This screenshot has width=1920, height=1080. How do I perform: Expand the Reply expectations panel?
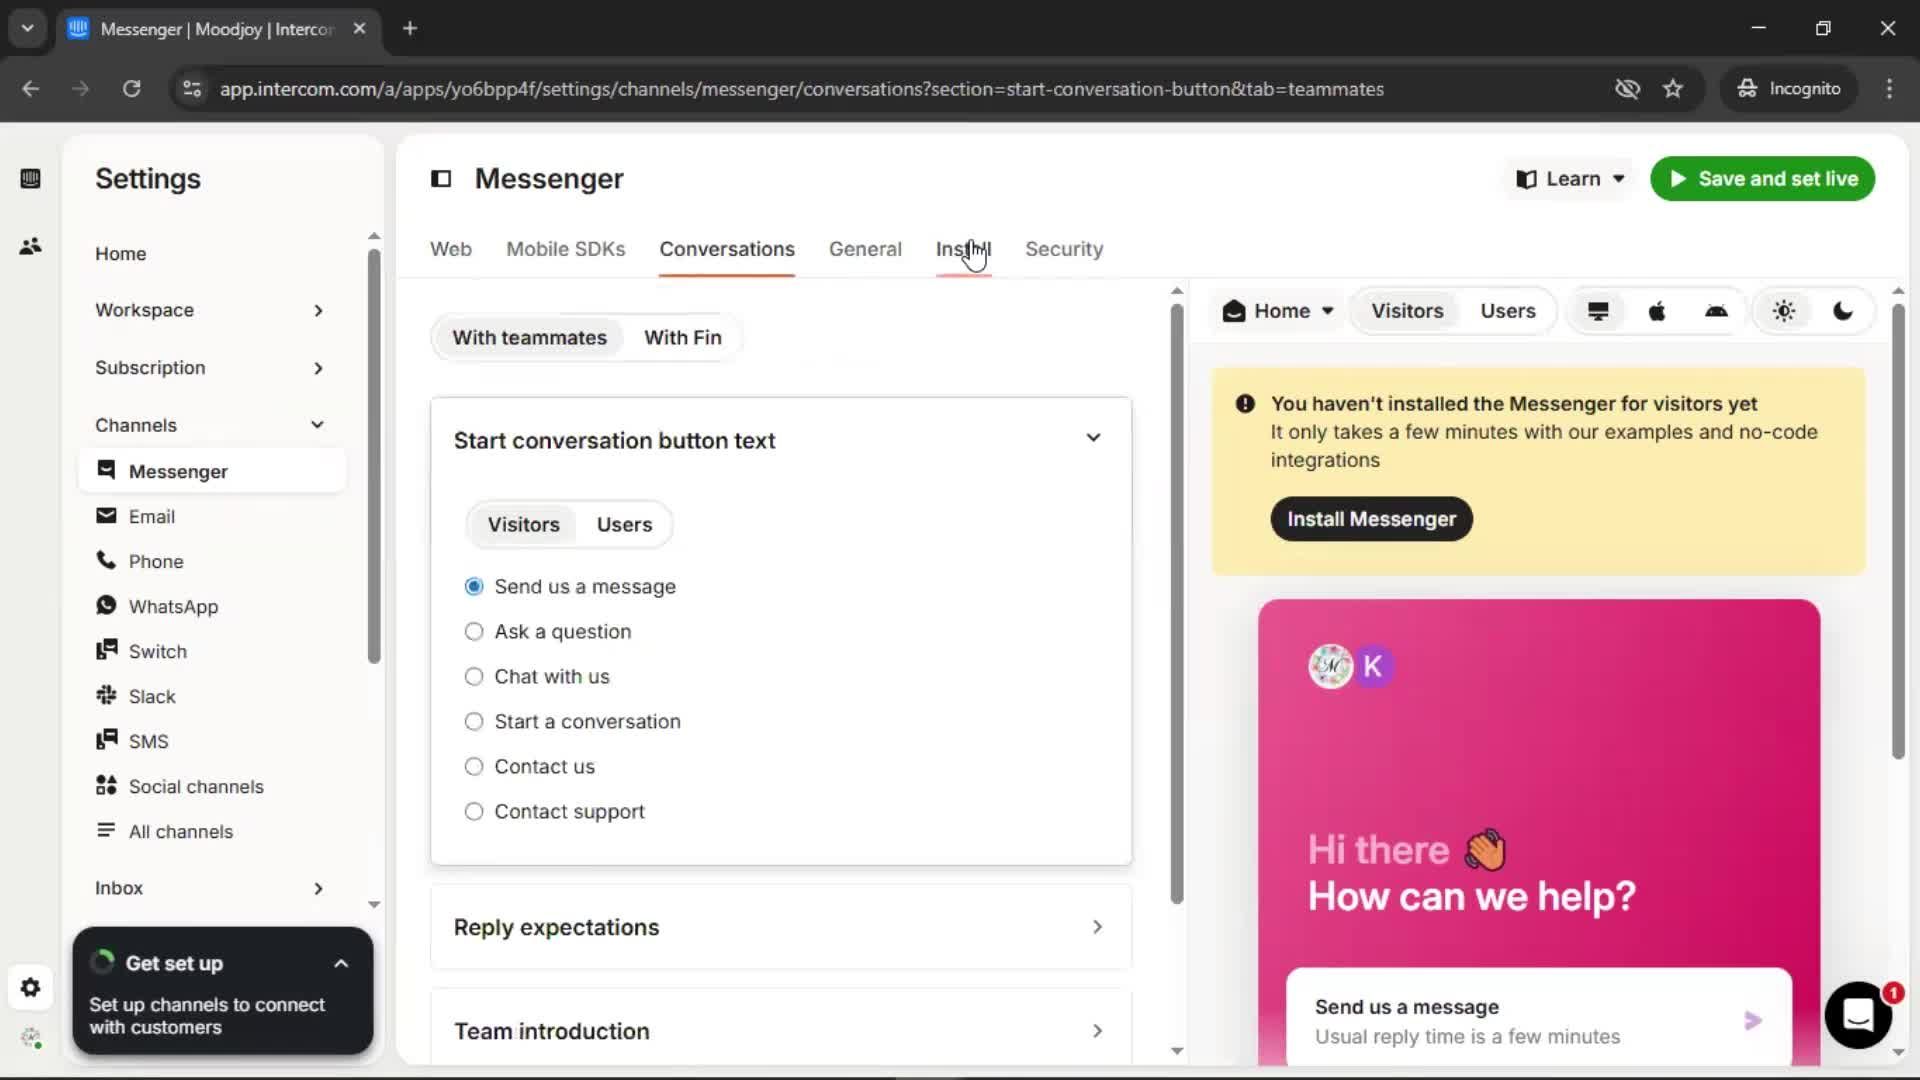tap(781, 927)
